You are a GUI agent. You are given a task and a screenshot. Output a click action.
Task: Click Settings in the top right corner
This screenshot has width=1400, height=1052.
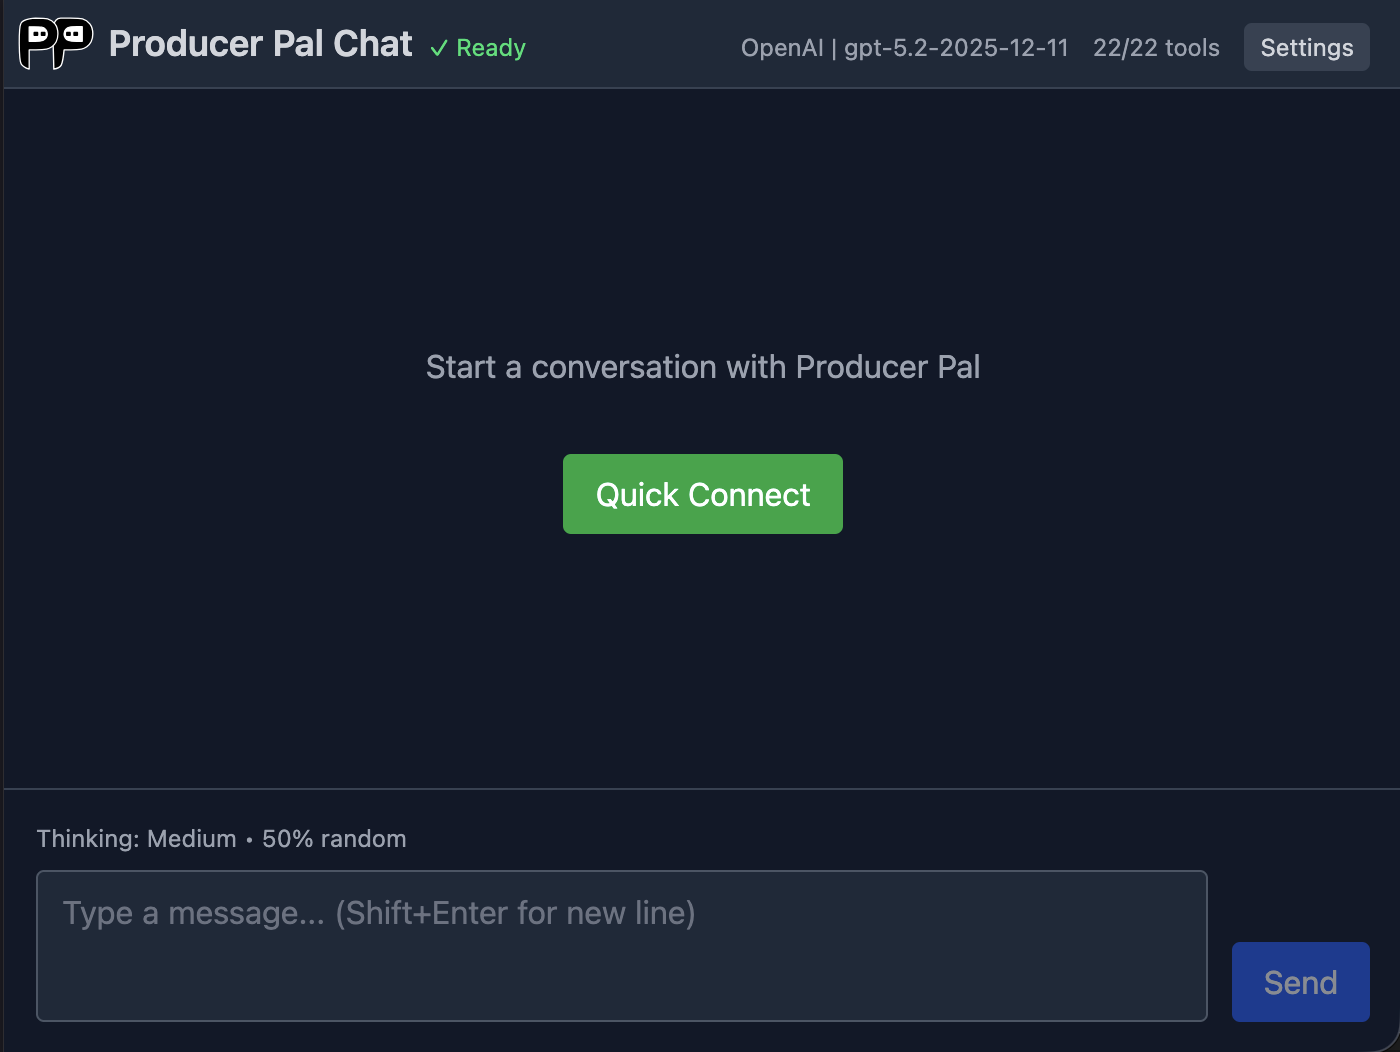click(x=1306, y=46)
